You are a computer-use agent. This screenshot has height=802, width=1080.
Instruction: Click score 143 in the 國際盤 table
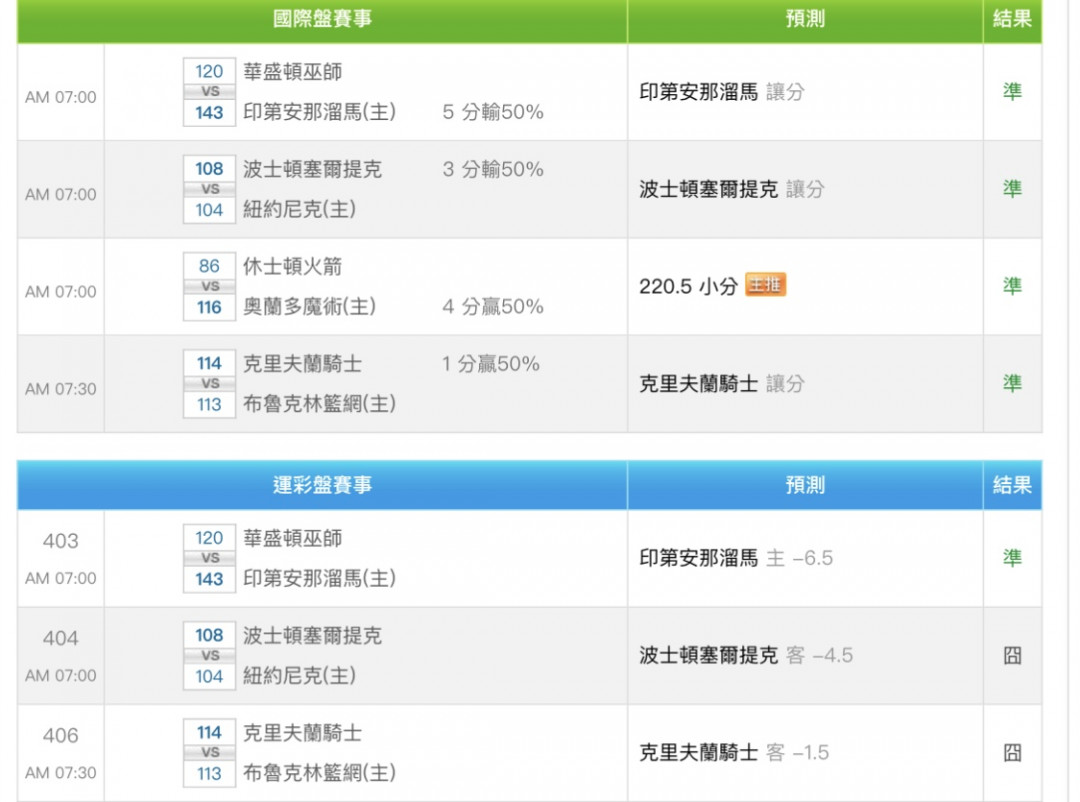209,112
